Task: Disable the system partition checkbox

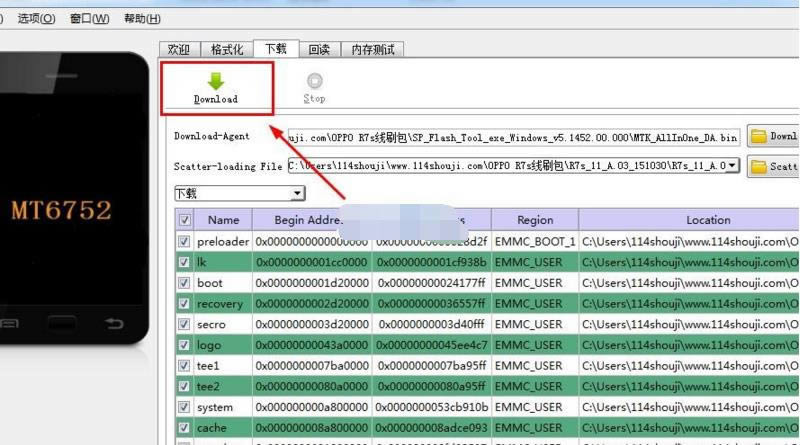Action: 184,407
